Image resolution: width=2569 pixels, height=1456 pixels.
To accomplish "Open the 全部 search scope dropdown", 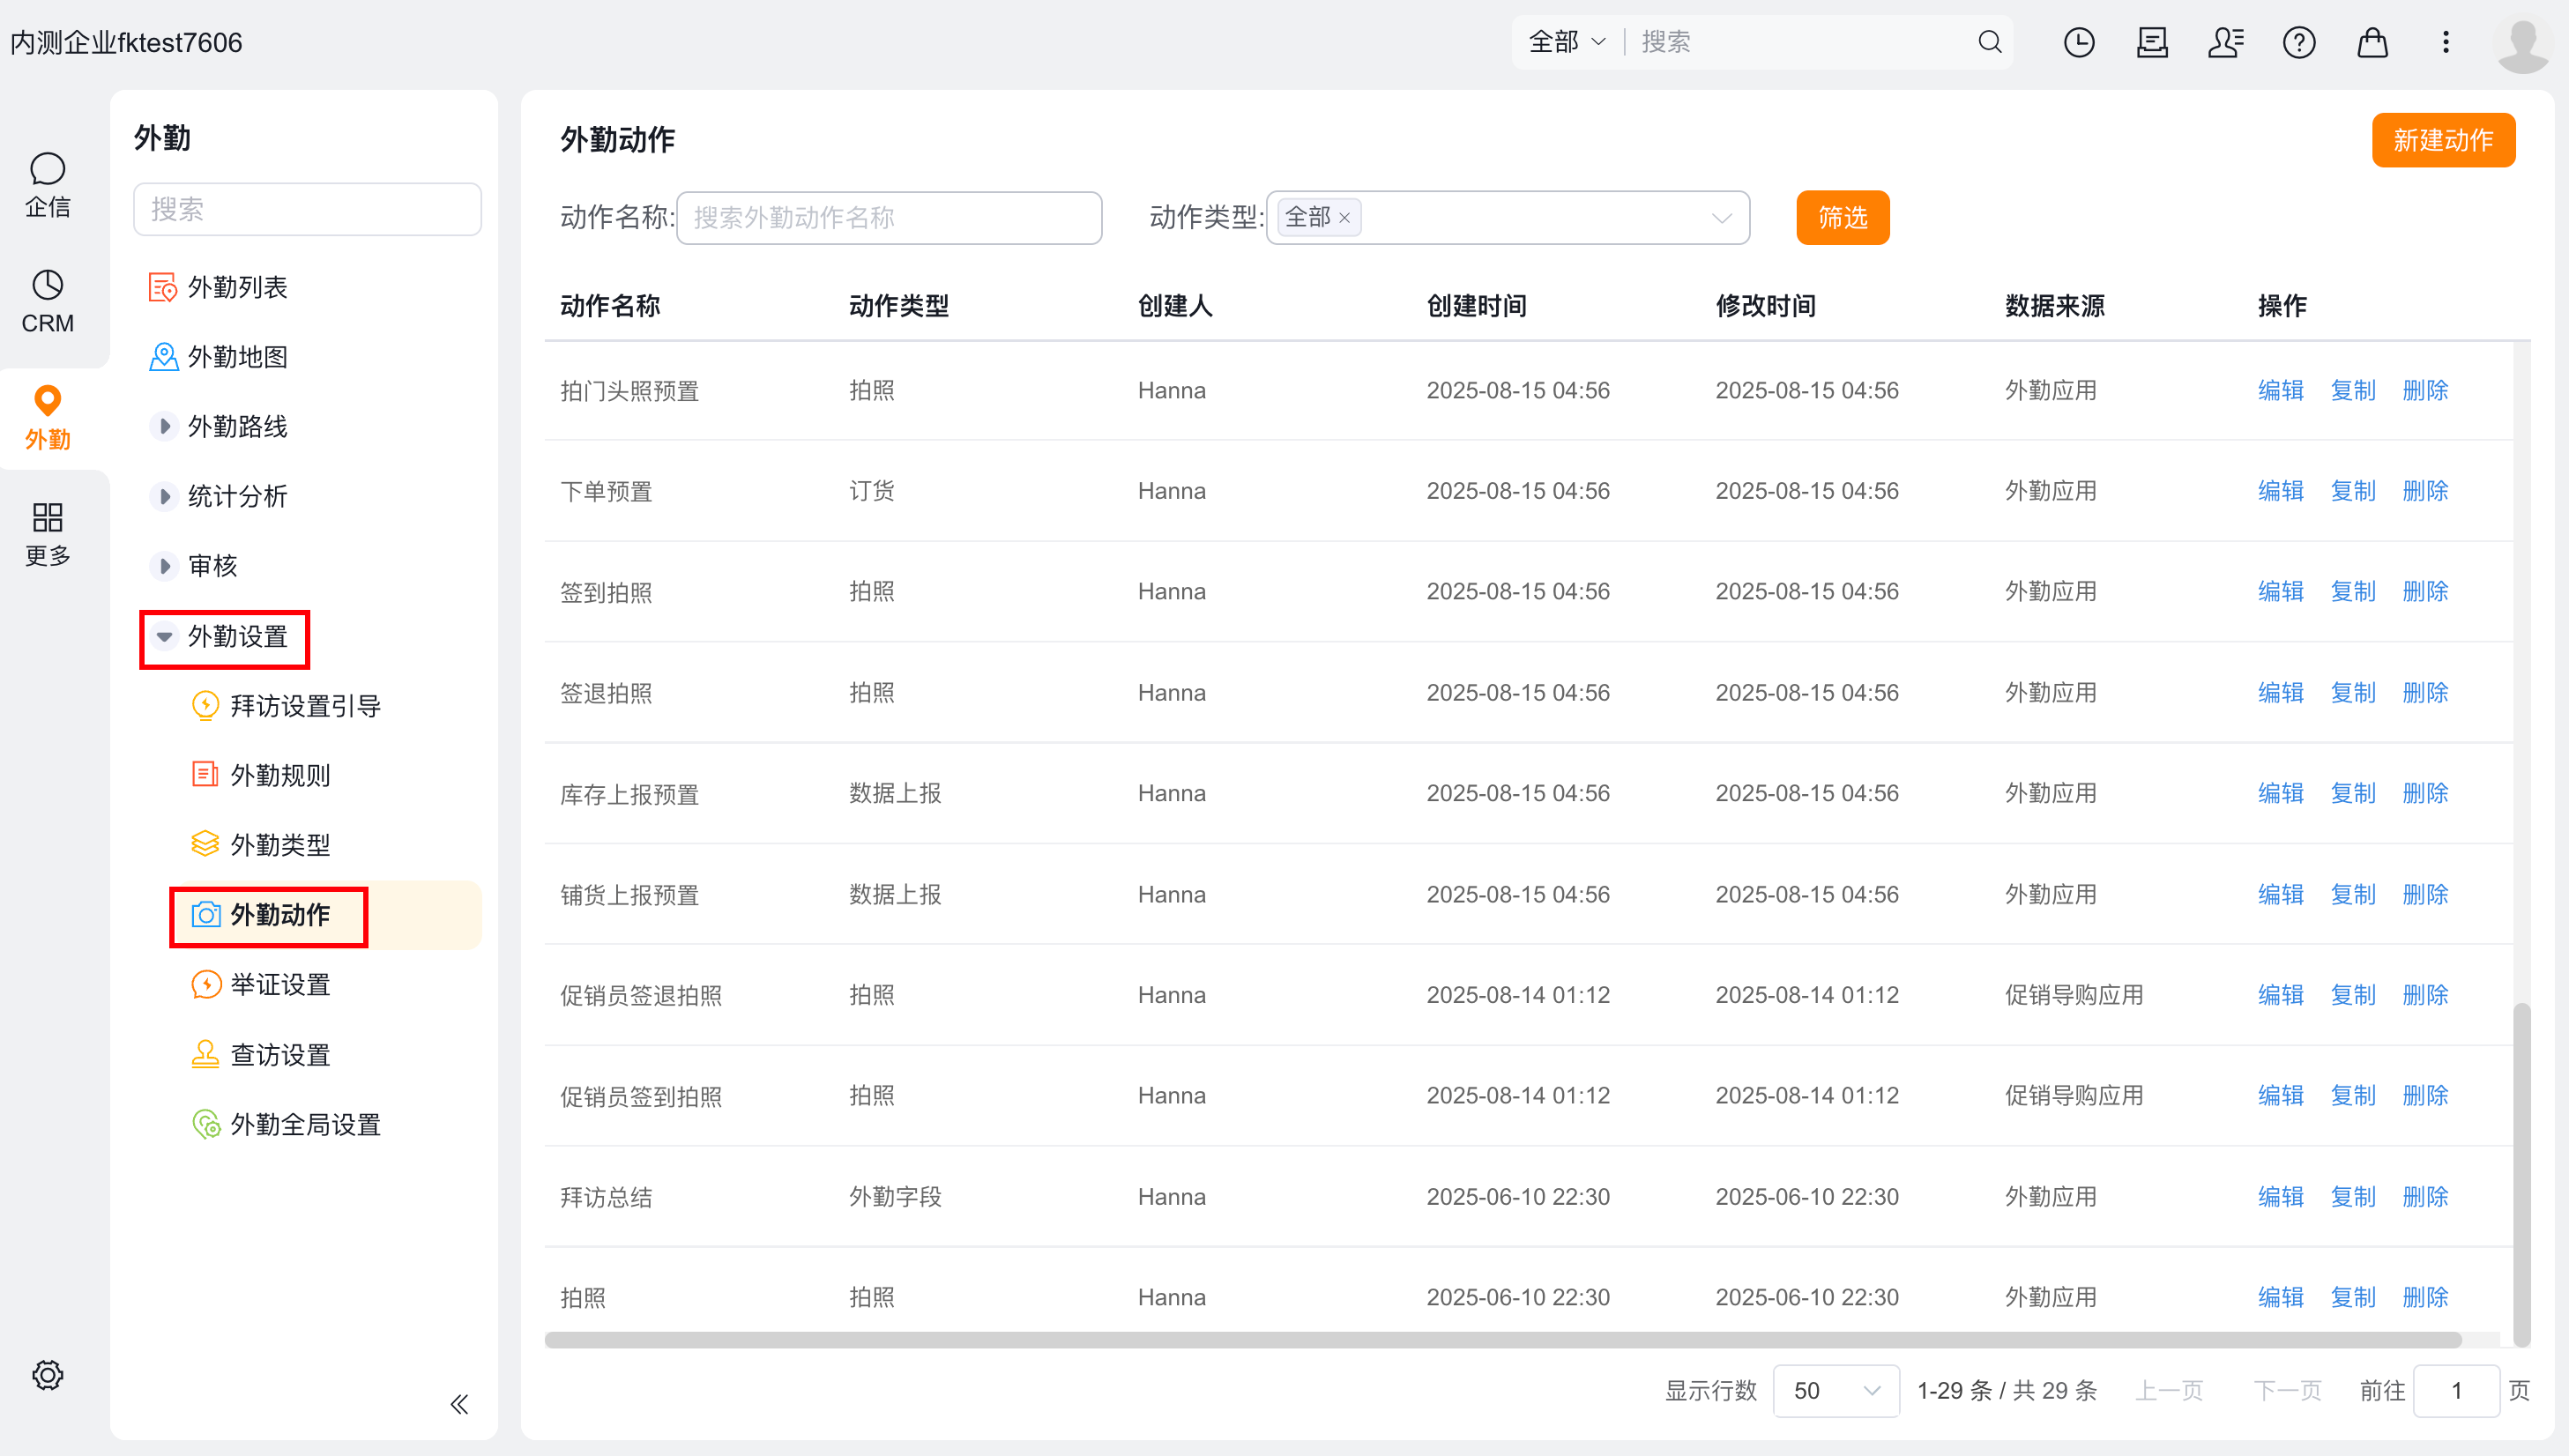I will pos(1567,42).
